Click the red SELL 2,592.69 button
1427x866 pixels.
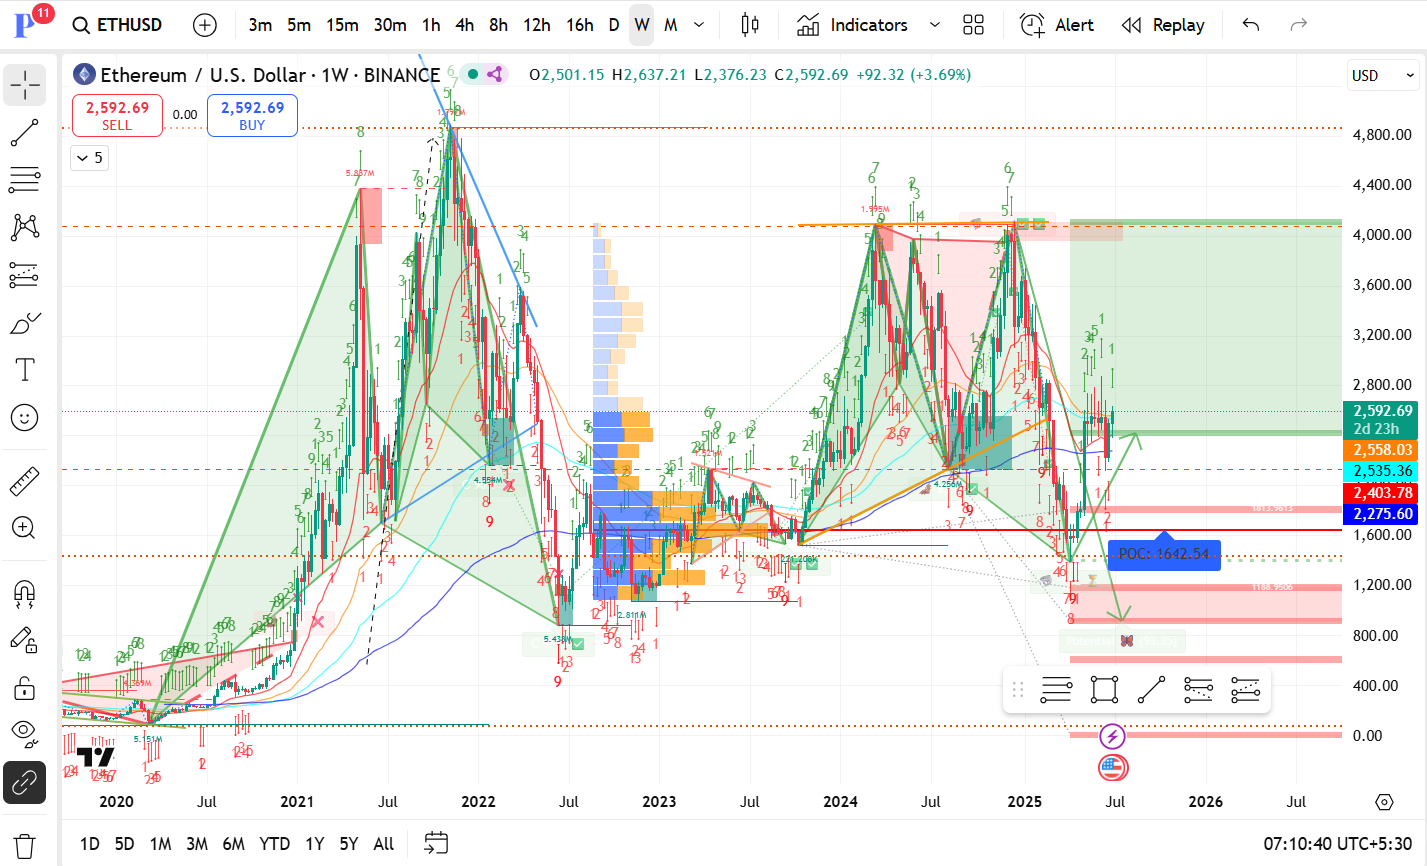117,115
